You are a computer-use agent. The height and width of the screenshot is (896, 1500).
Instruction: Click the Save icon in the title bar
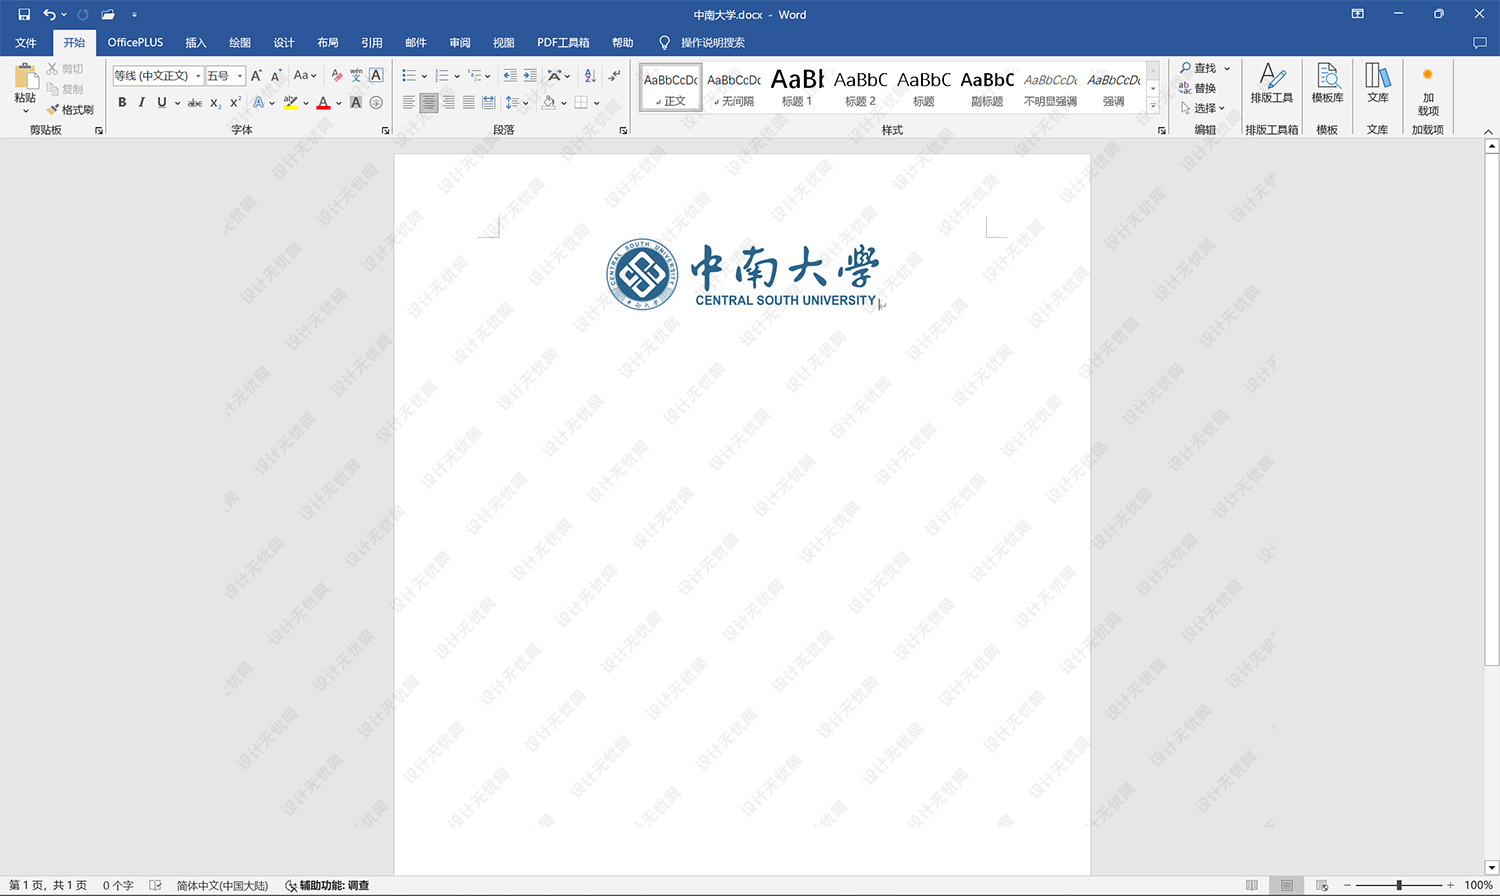tap(24, 15)
